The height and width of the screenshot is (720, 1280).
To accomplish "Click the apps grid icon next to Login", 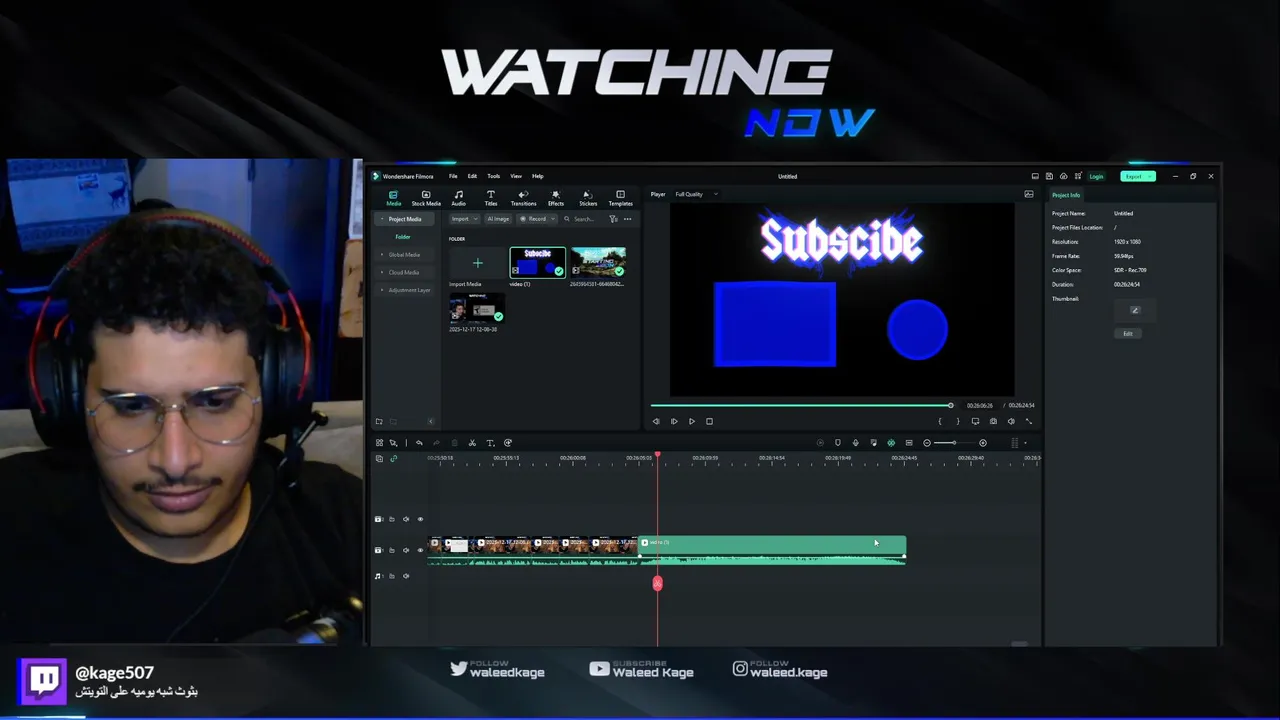I will [1078, 176].
